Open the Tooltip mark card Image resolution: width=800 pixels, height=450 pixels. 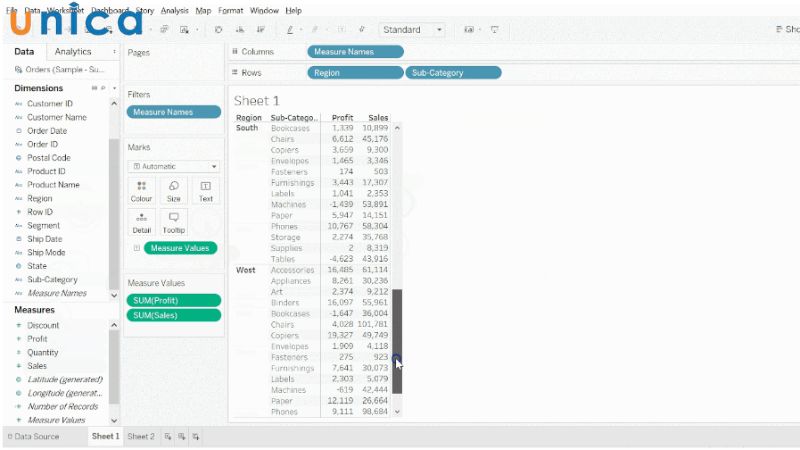[x=173, y=223]
